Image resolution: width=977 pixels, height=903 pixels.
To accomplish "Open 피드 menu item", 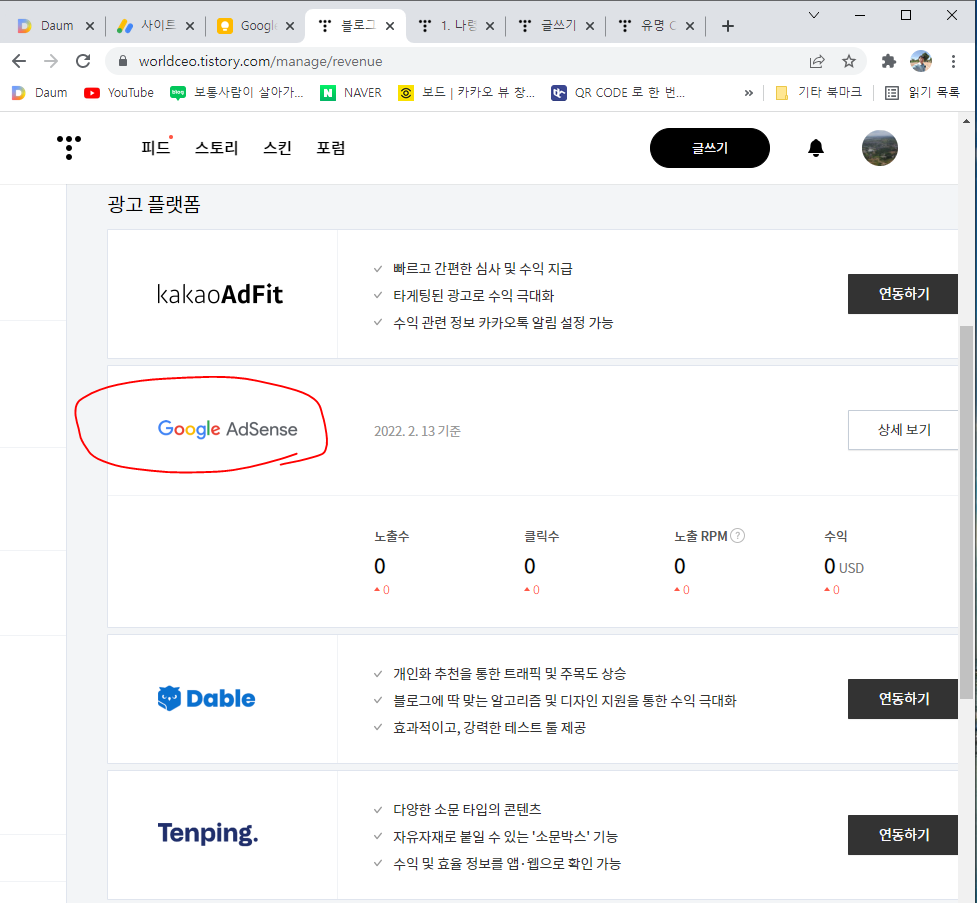I will (x=156, y=148).
